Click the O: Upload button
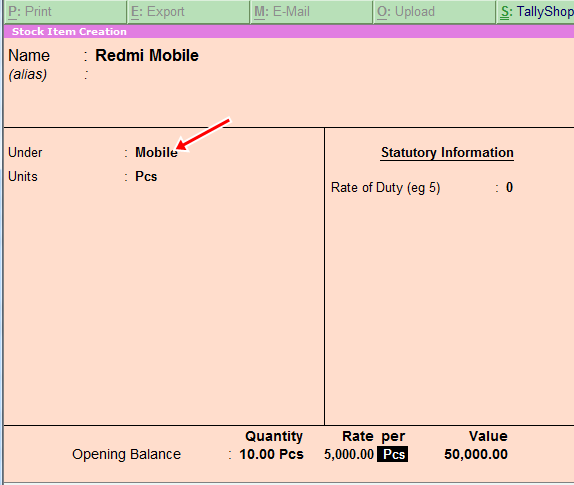 [434, 12]
